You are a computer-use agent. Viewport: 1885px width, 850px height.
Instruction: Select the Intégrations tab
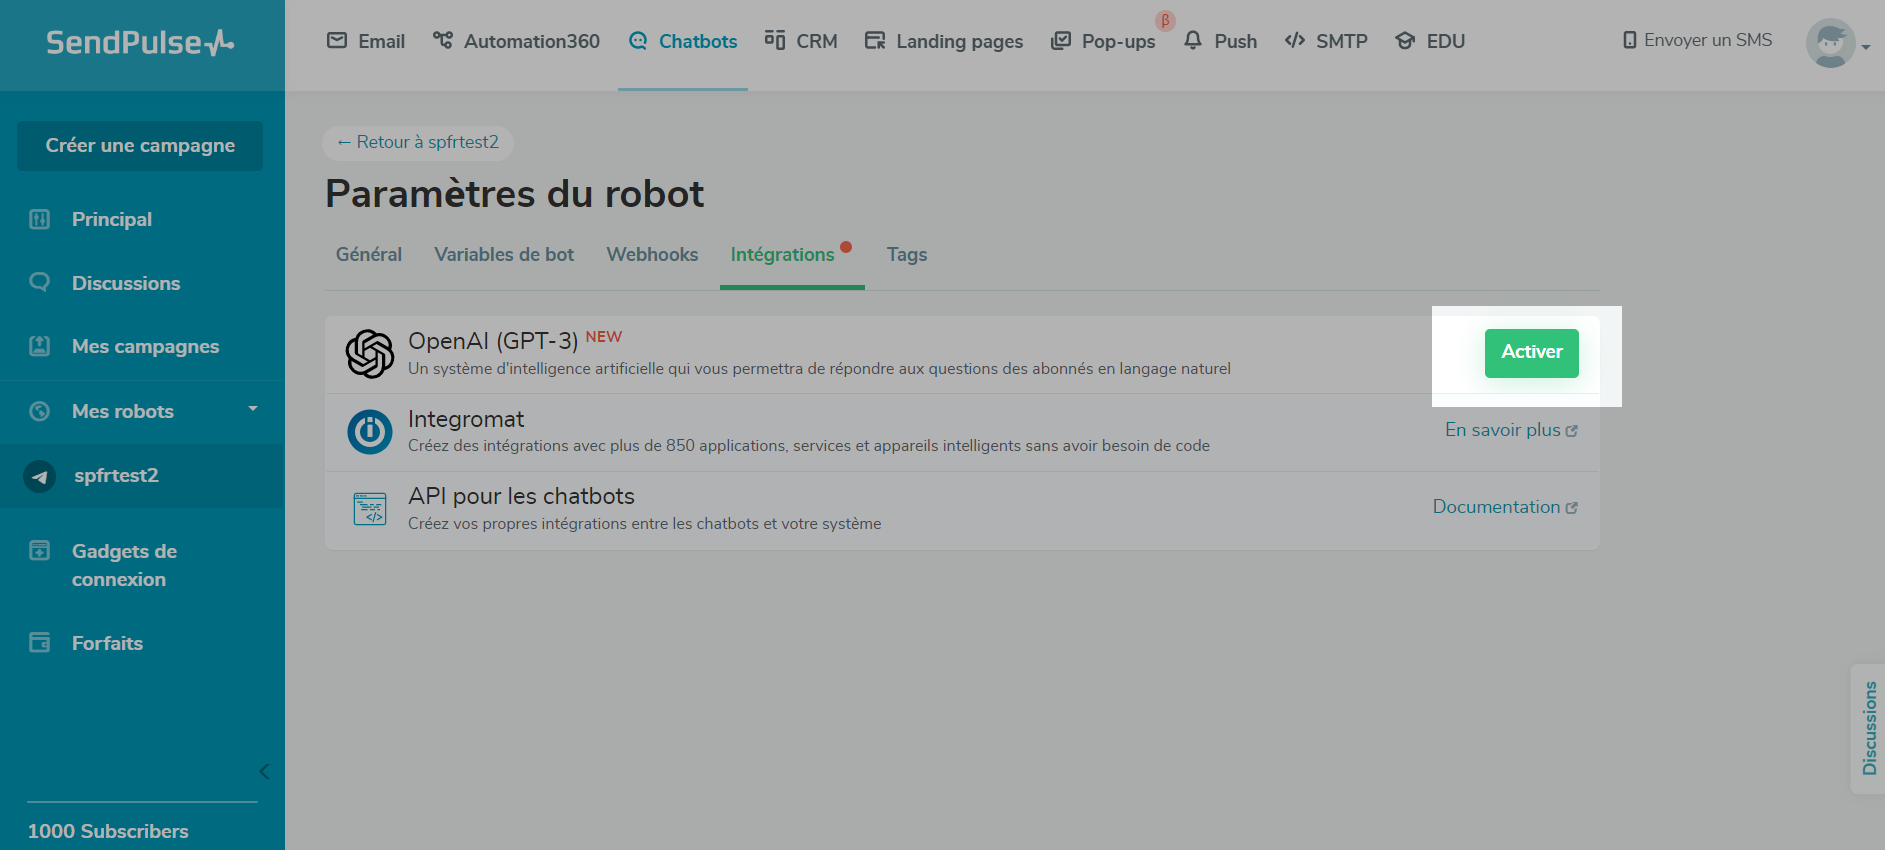(x=782, y=255)
